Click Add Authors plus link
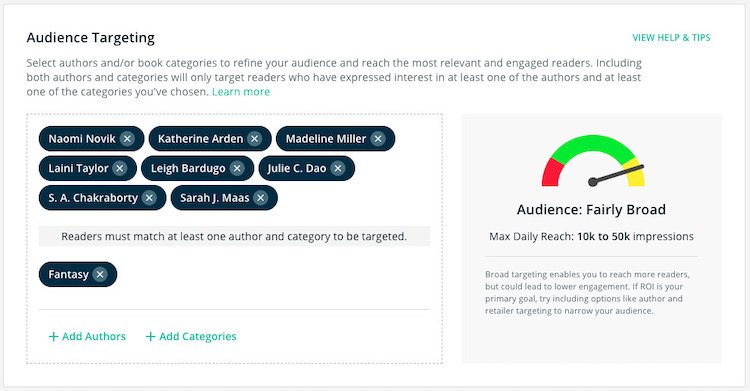The height and width of the screenshot is (391, 750). 87,336
